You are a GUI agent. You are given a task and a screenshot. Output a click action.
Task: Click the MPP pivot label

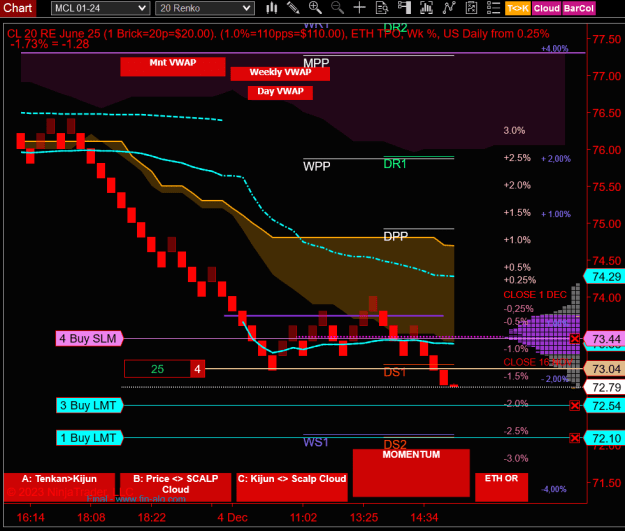tap(316, 63)
